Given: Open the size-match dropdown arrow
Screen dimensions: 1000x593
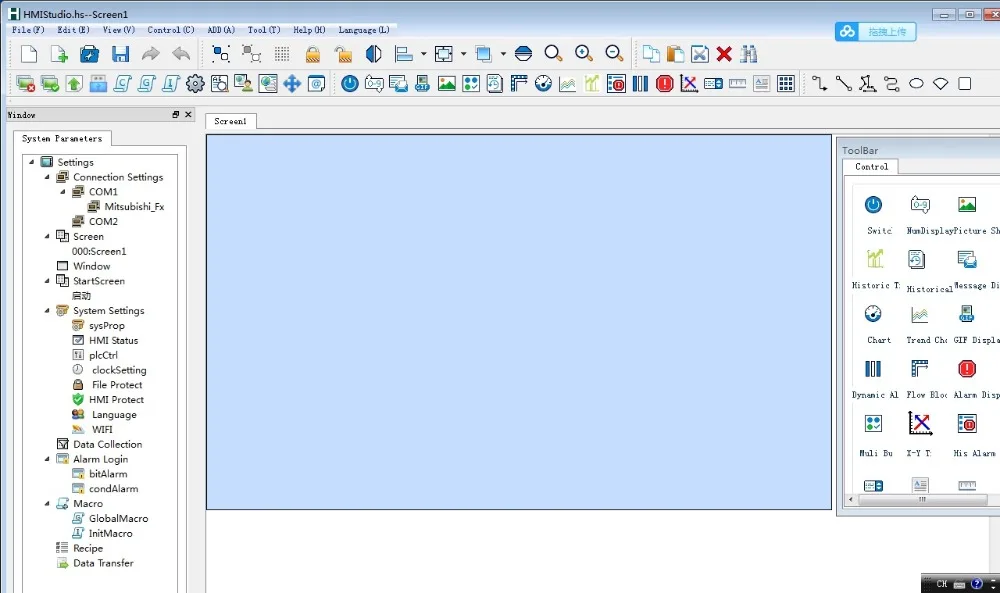Looking at the screenshot, I should click(x=464, y=54).
